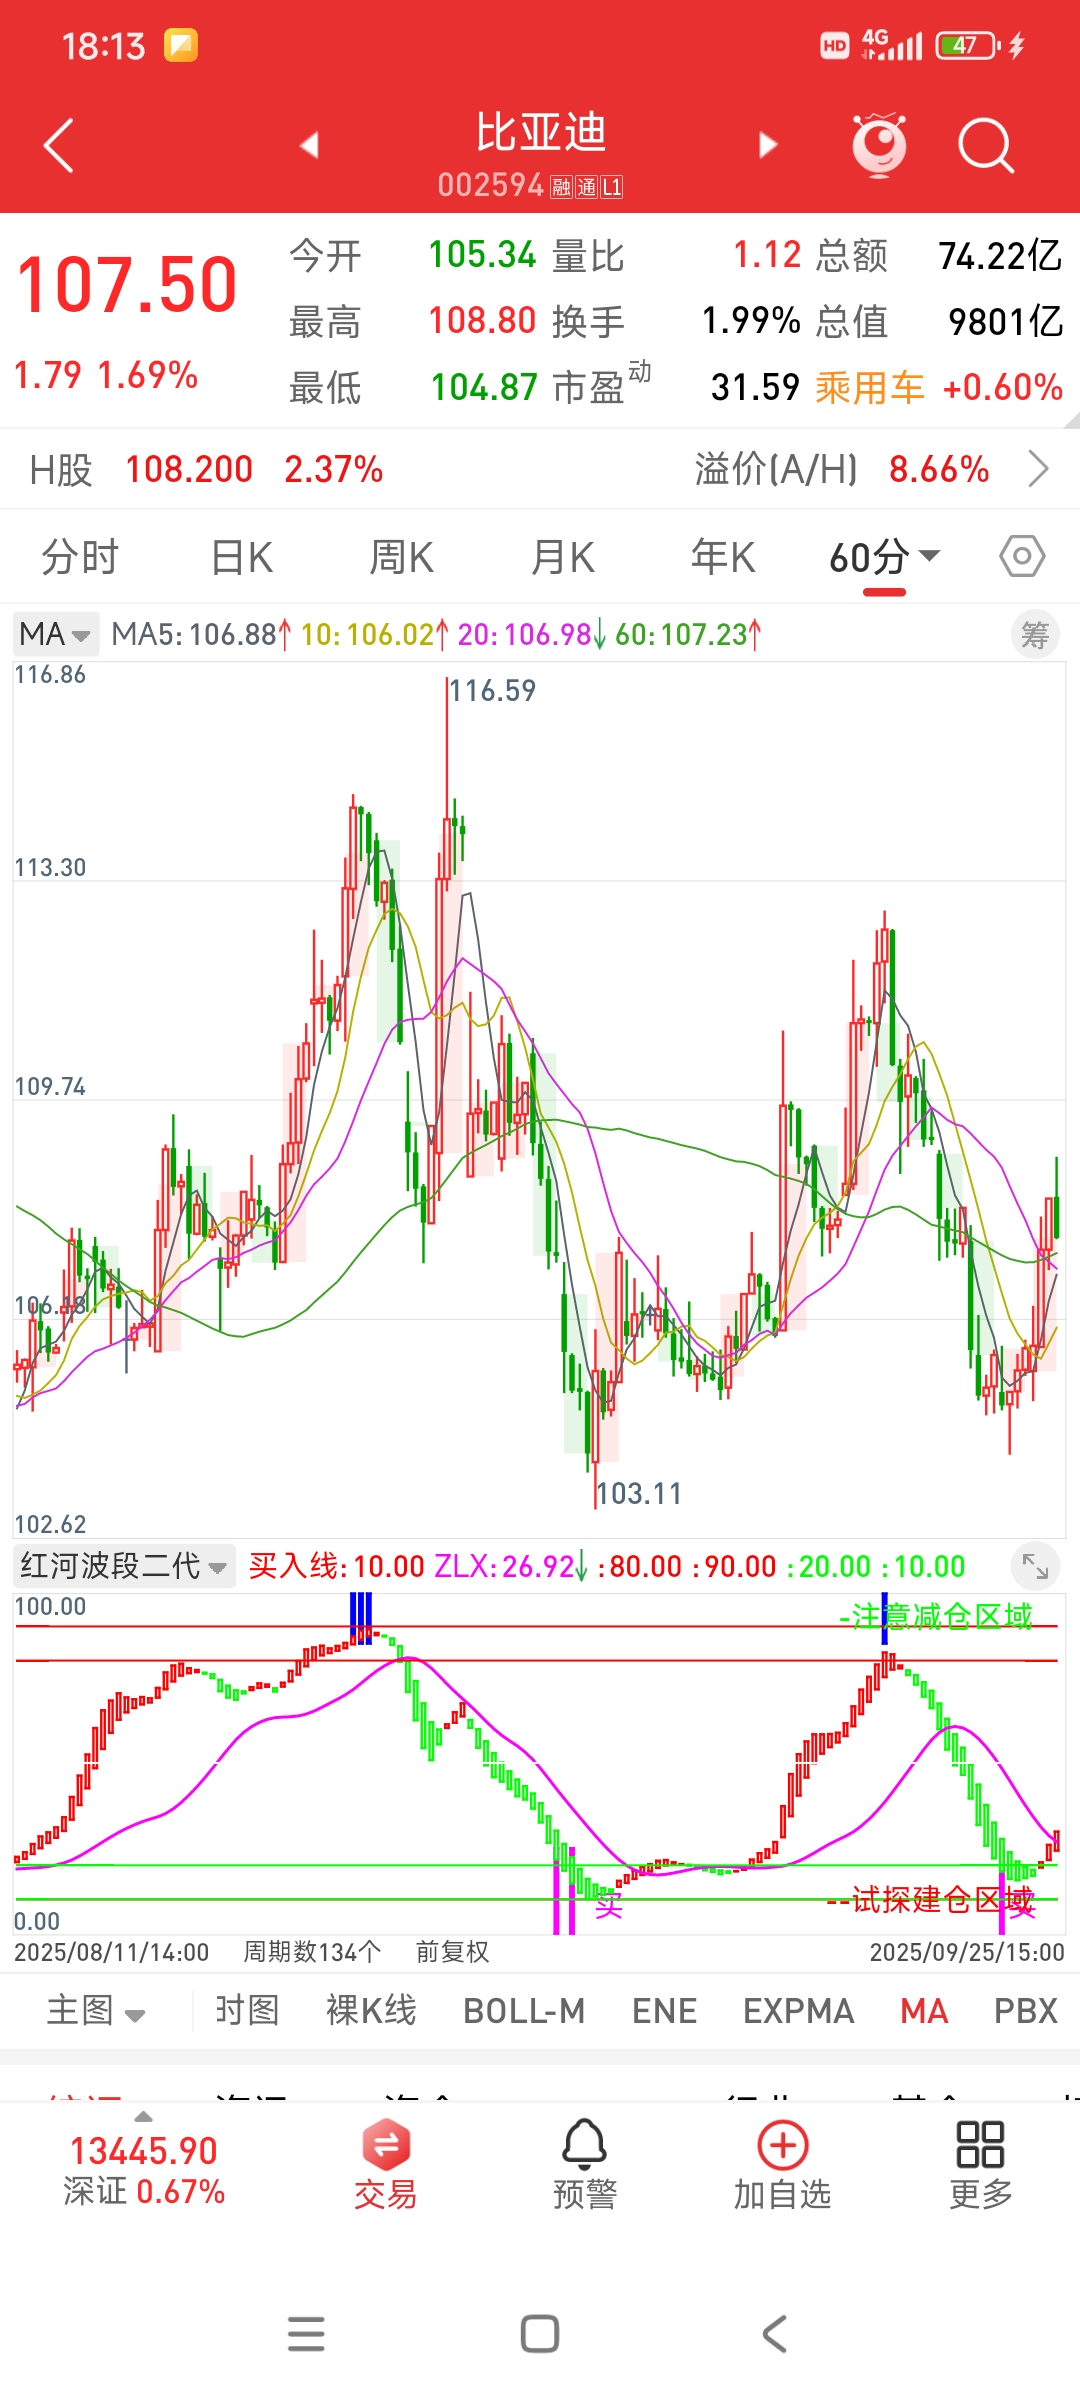Switch to 日K chart tab

coord(242,557)
